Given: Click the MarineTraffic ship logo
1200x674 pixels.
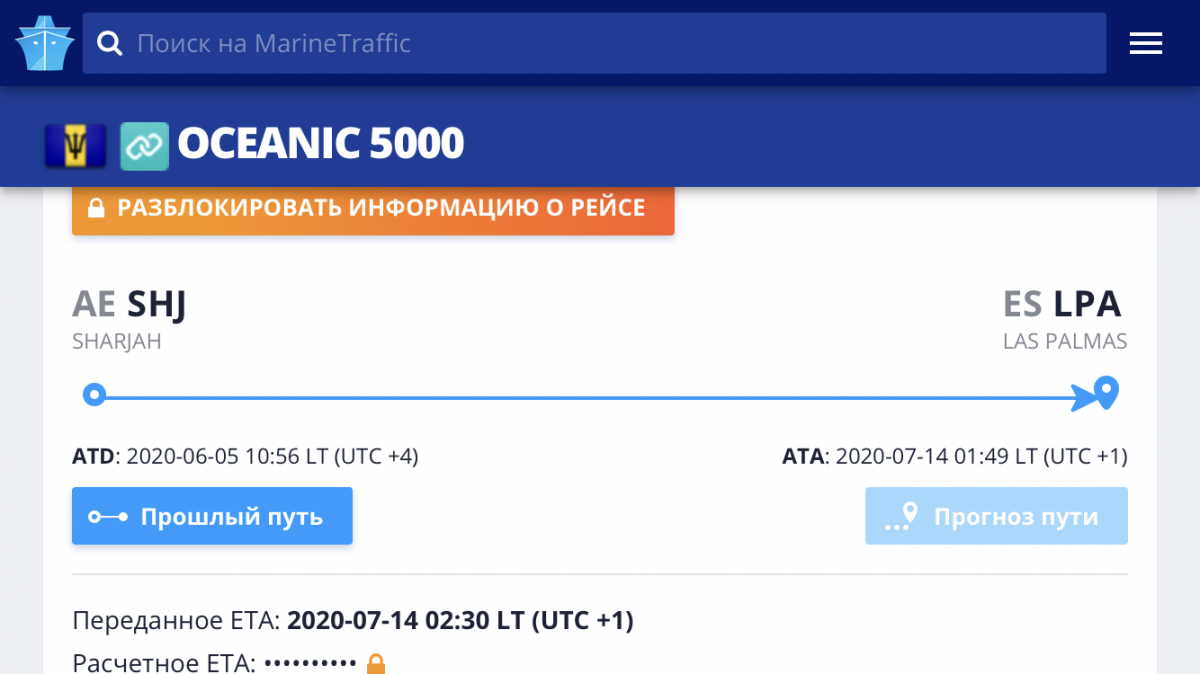Looking at the screenshot, I should [x=45, y=43].
